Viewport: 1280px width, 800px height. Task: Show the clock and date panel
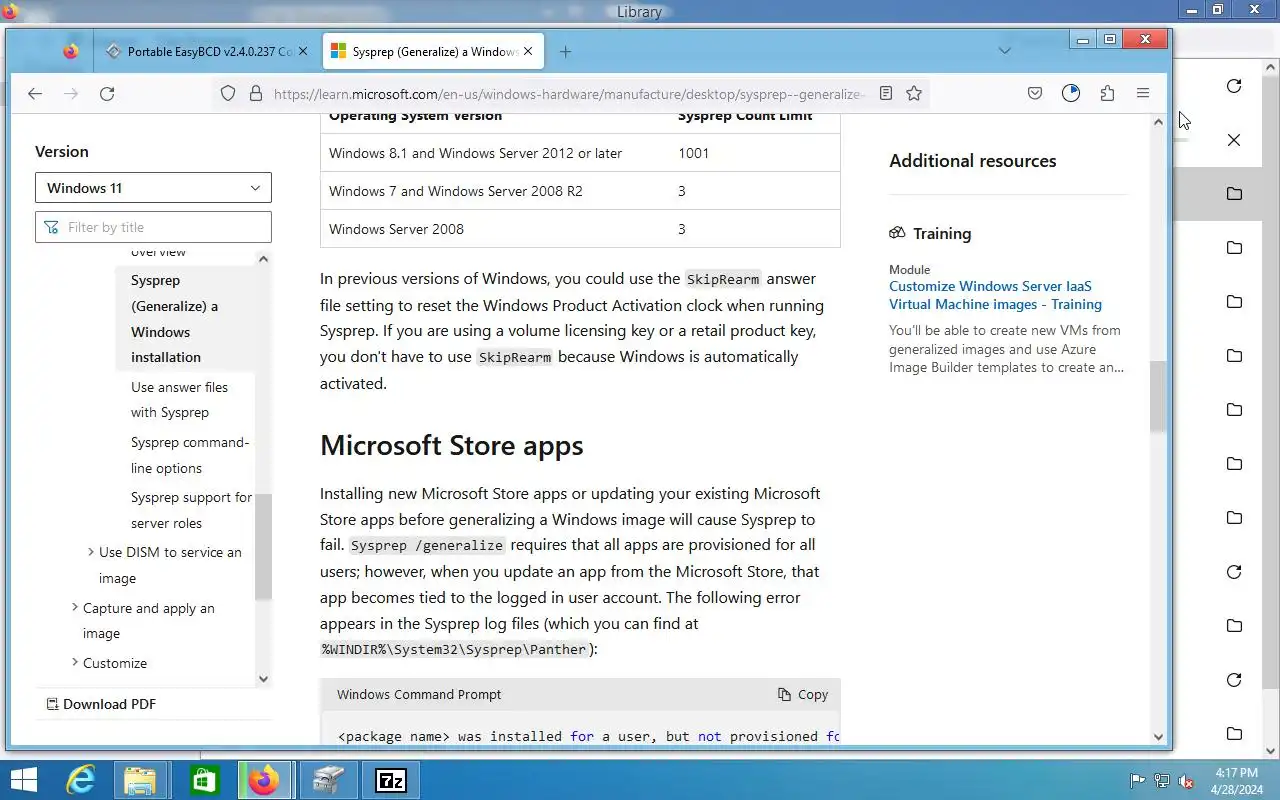pyautogui.click(x=1237, y=781)
